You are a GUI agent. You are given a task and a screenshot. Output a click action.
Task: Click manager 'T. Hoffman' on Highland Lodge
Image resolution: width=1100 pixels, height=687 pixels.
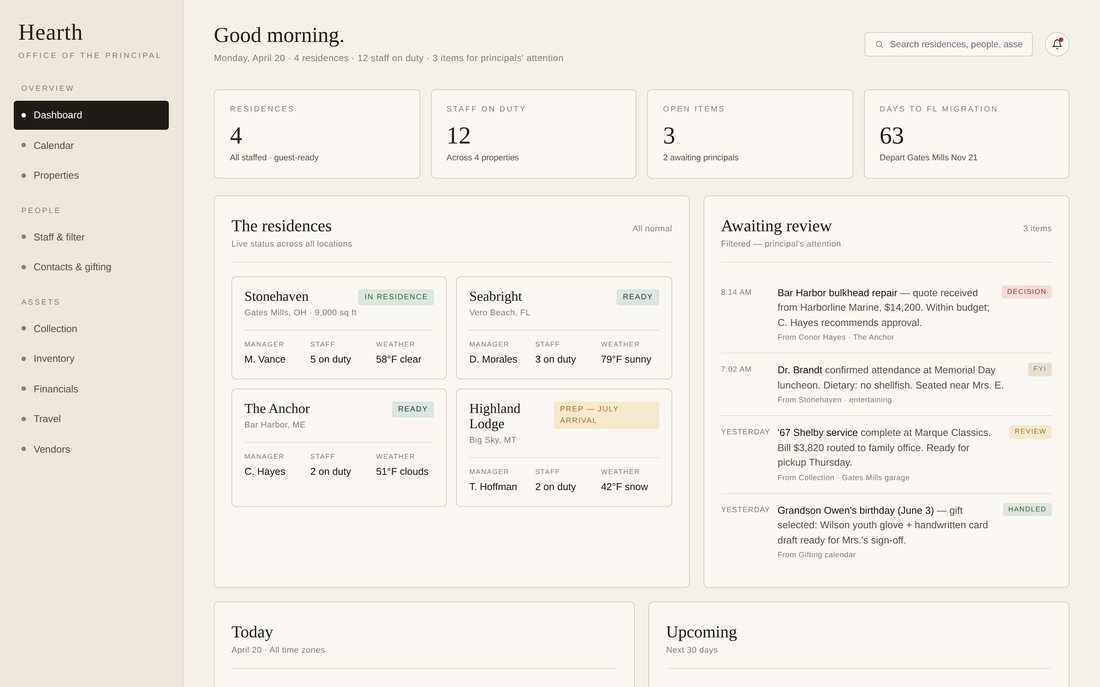493,487
